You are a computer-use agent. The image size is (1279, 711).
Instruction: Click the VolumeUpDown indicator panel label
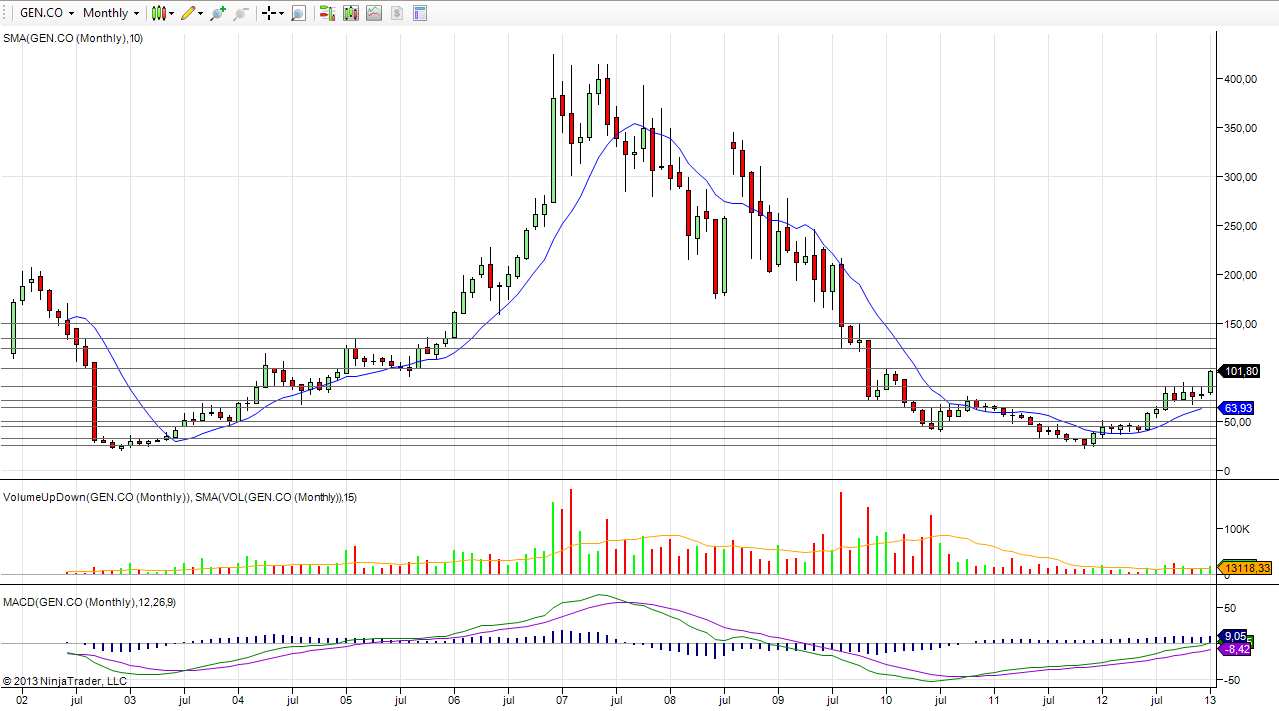(x=97, y=497)
